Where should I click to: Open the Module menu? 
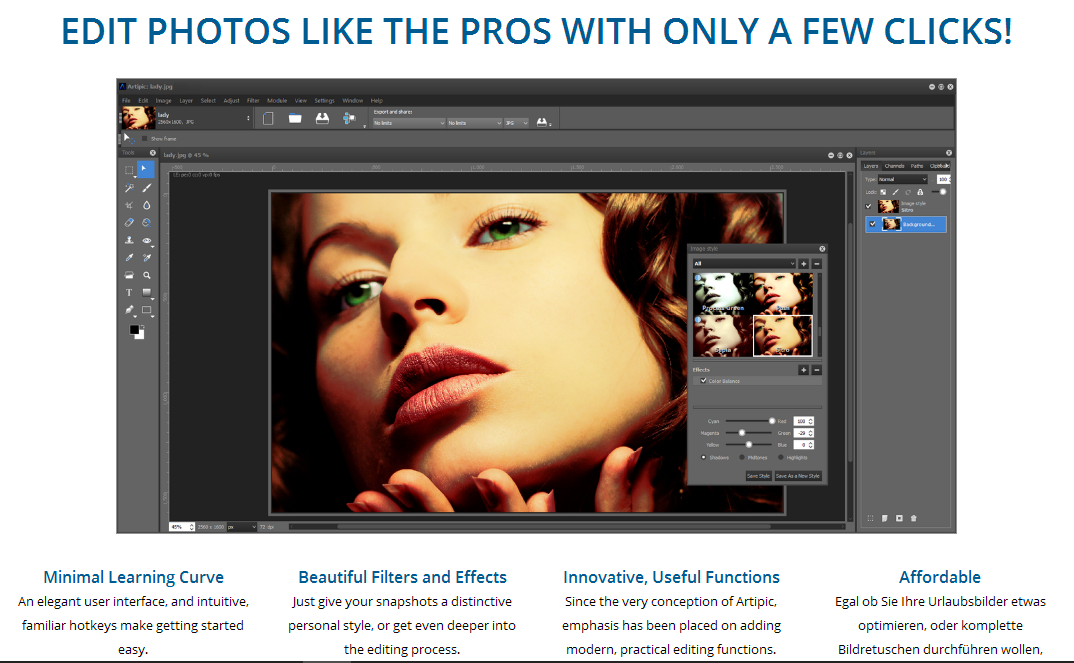coord(277,101)
